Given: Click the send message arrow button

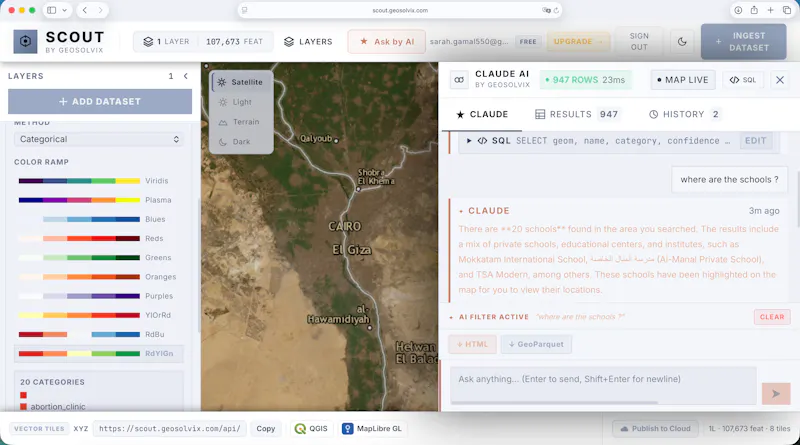Looking at the screenshot, I should click(776, 394).
